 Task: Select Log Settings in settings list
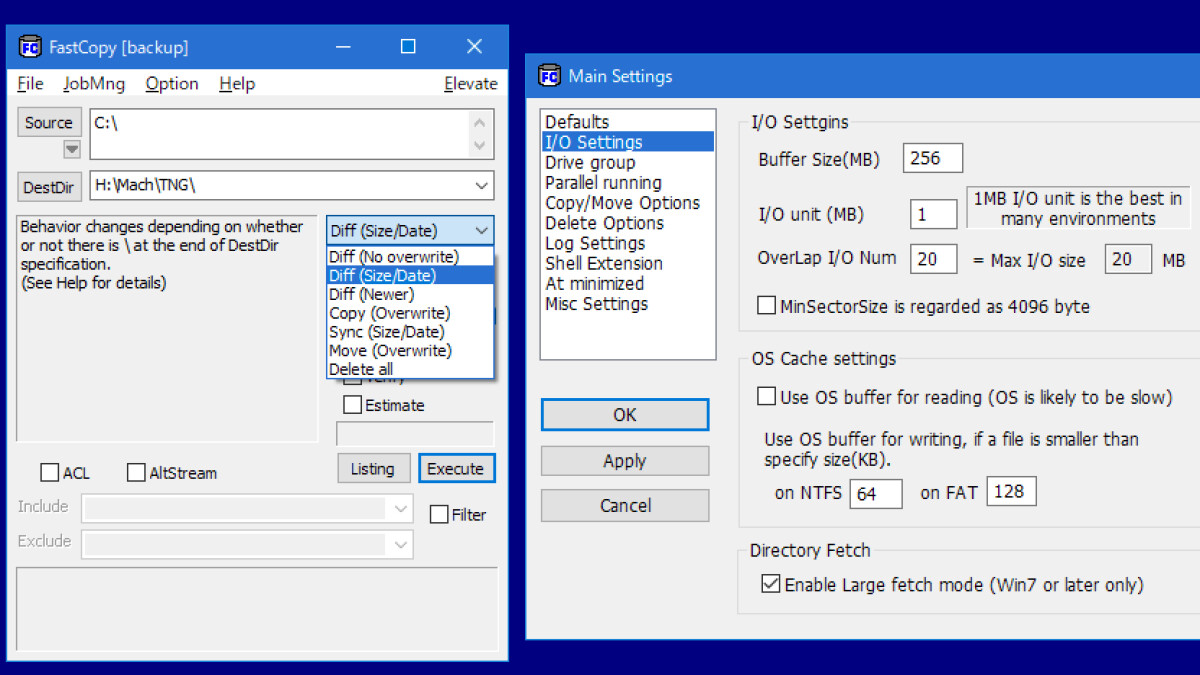pos(627,243)
